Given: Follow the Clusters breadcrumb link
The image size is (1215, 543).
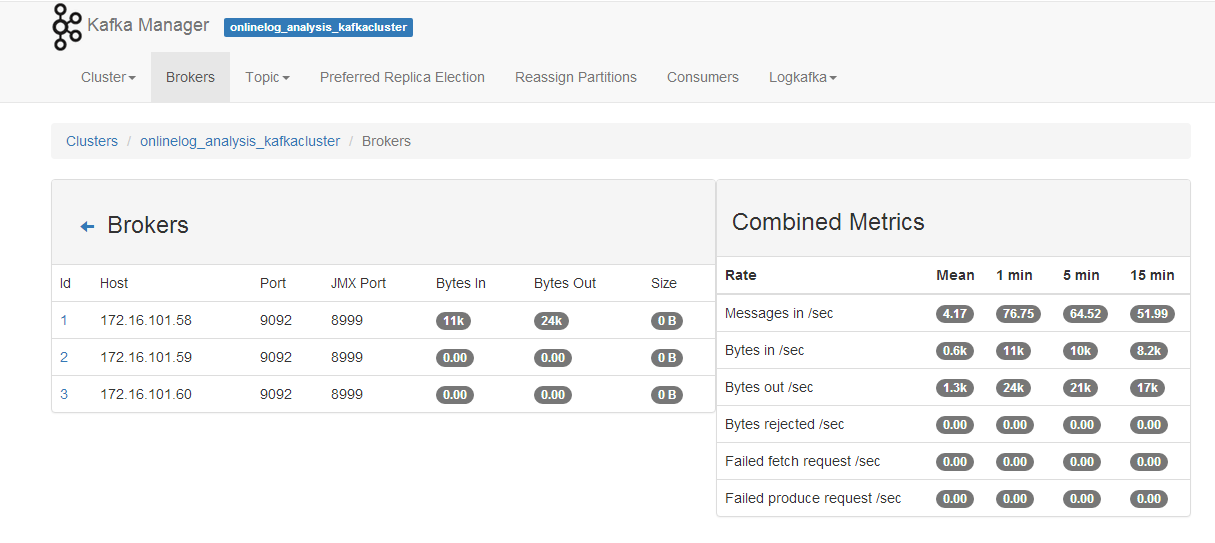Looking at the screenshot, I should pyautogui.click(x=92, y=141).
